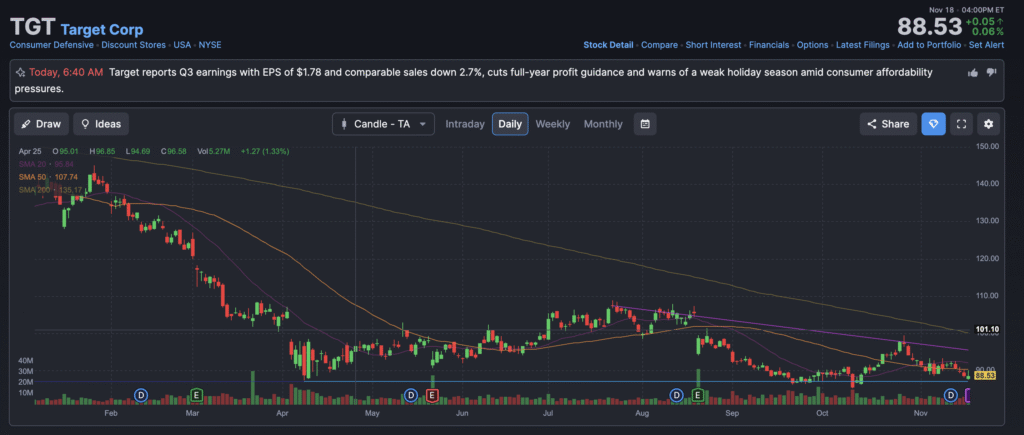Open the Draw tools button
Screen dimensions: 1024x435
[41, 124]
